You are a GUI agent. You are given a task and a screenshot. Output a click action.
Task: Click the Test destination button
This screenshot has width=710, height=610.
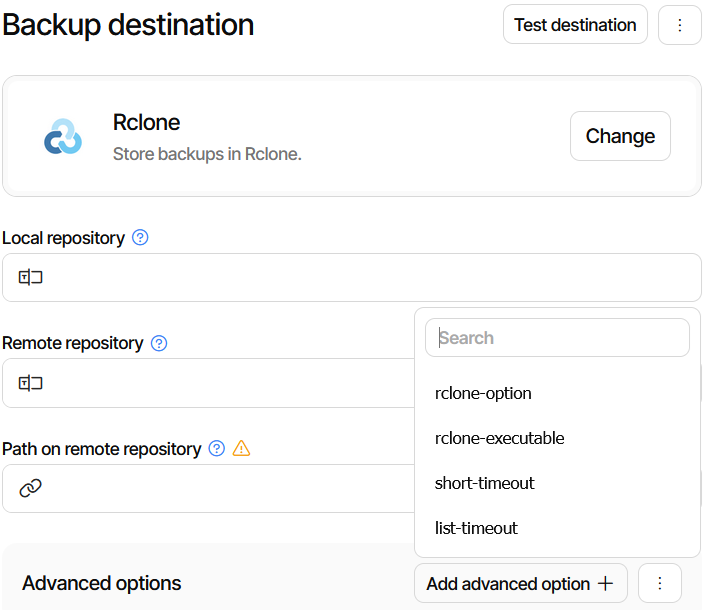pos(575,25)
